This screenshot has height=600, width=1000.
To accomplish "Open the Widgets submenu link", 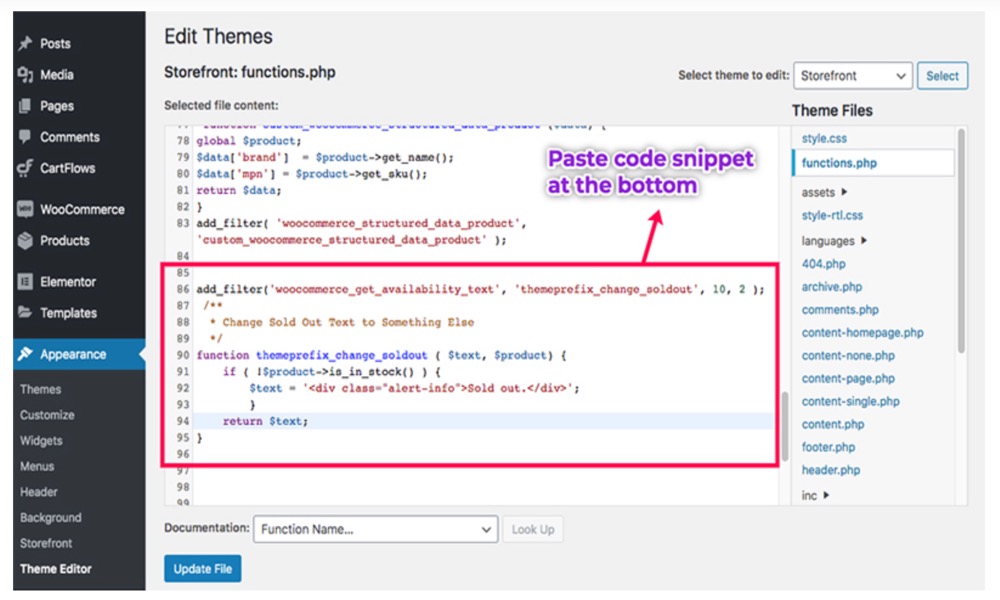I will pos(41,441).
